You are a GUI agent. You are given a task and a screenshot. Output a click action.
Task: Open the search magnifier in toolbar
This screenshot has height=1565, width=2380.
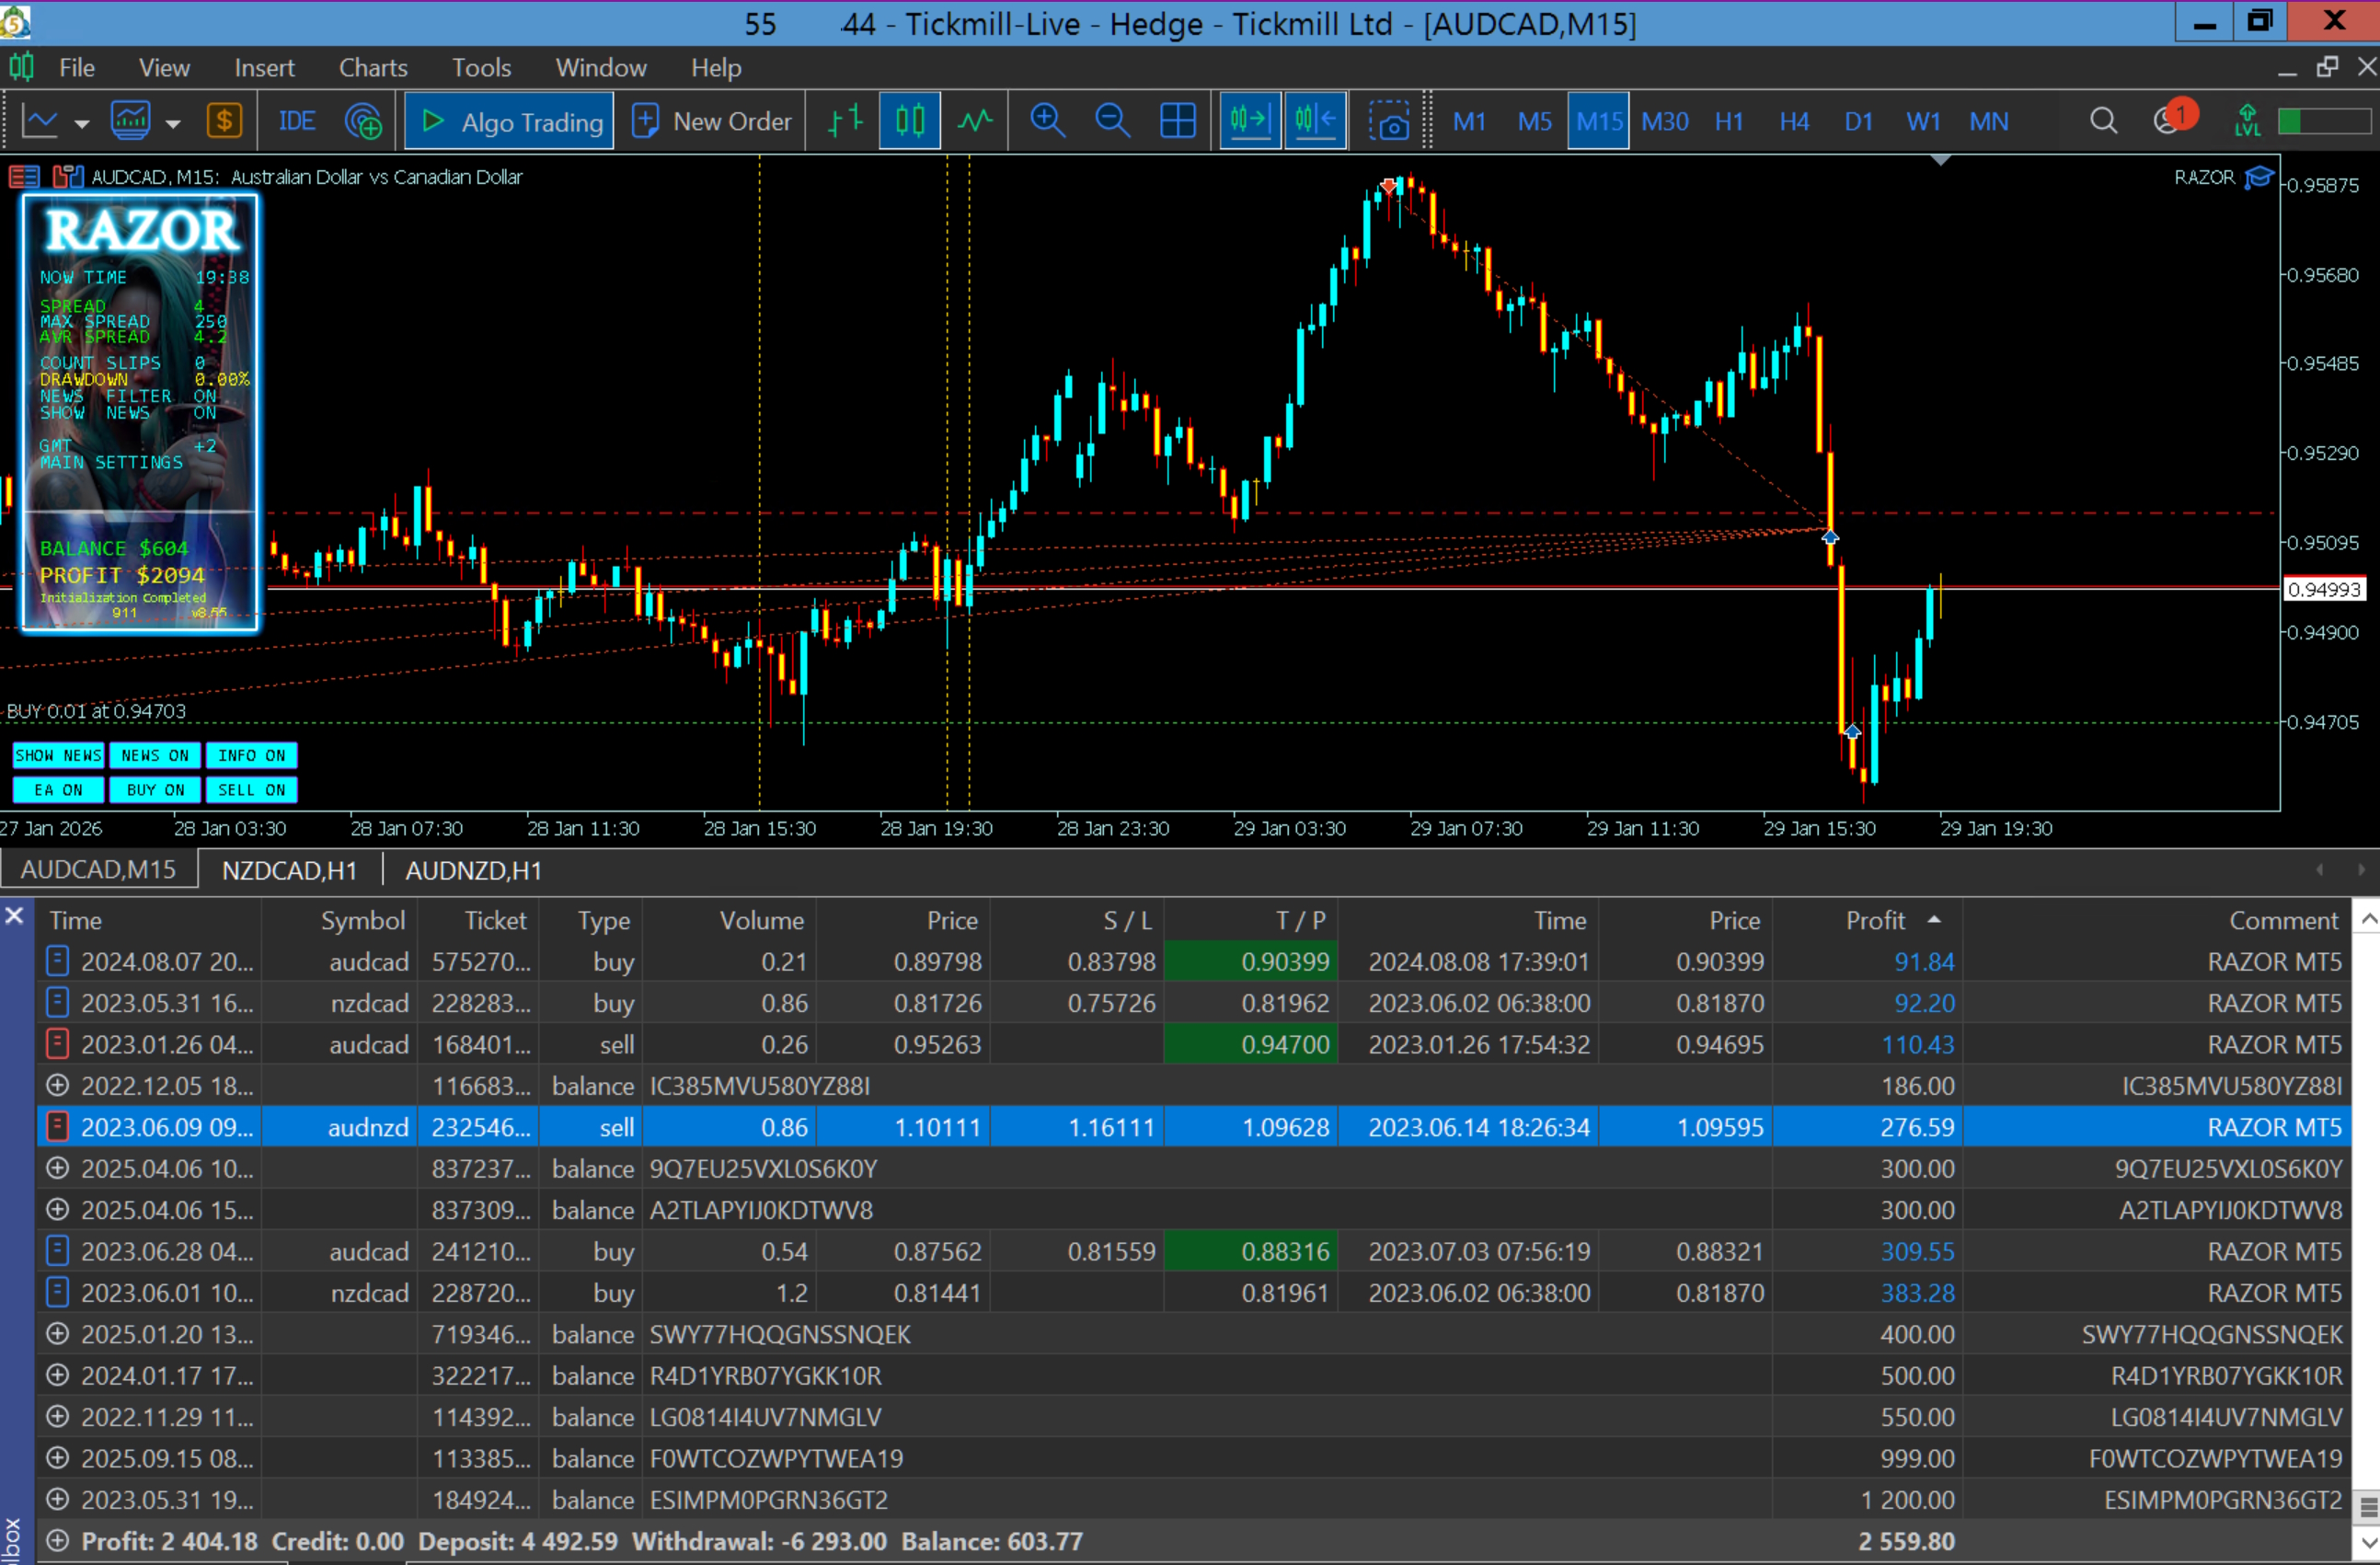[x=2103, y=121]
